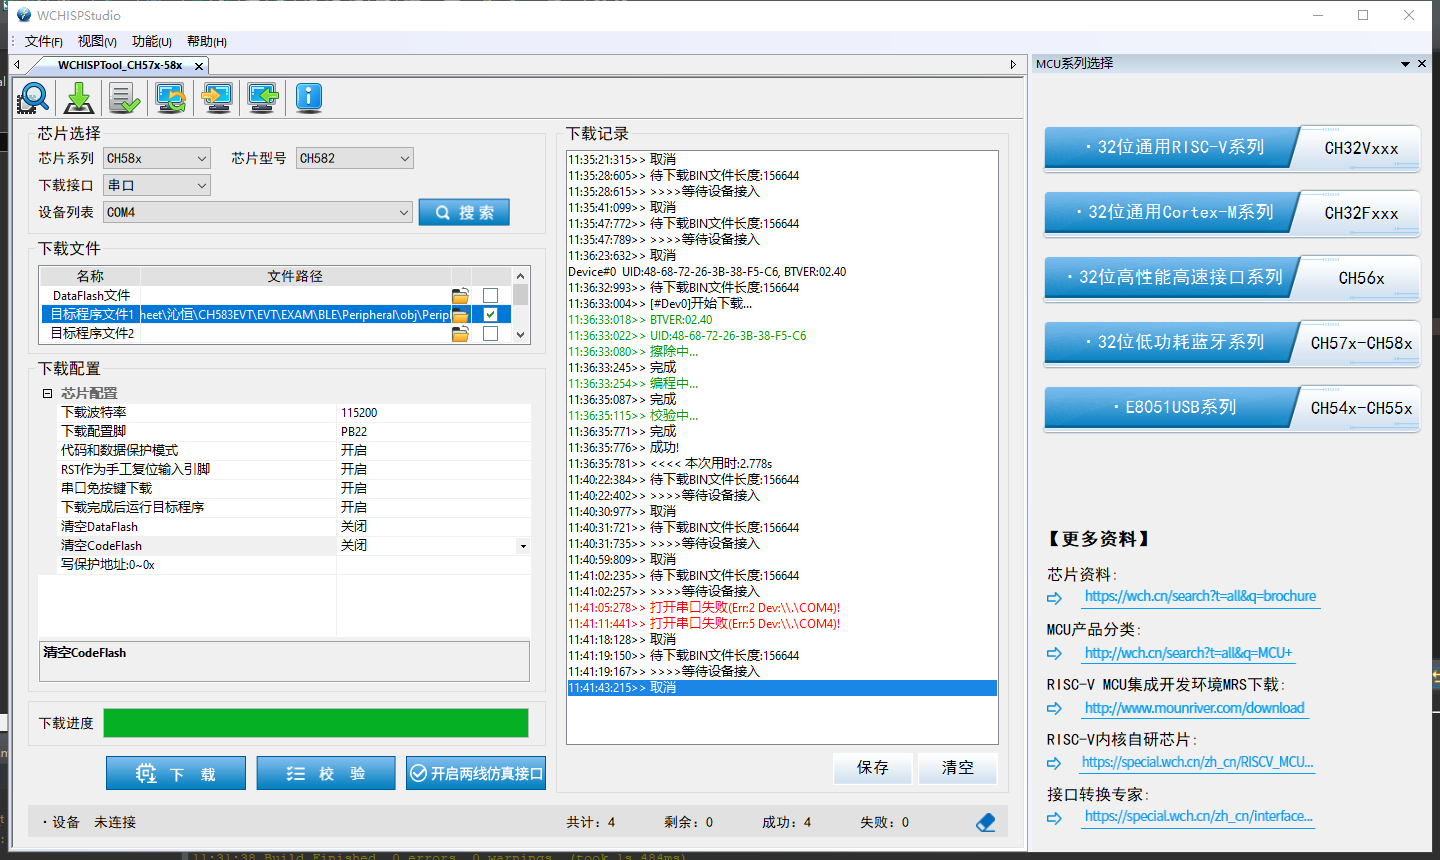Browse folder for DataFlash文件 row
1440x860 pixels.
pos(460,296)
